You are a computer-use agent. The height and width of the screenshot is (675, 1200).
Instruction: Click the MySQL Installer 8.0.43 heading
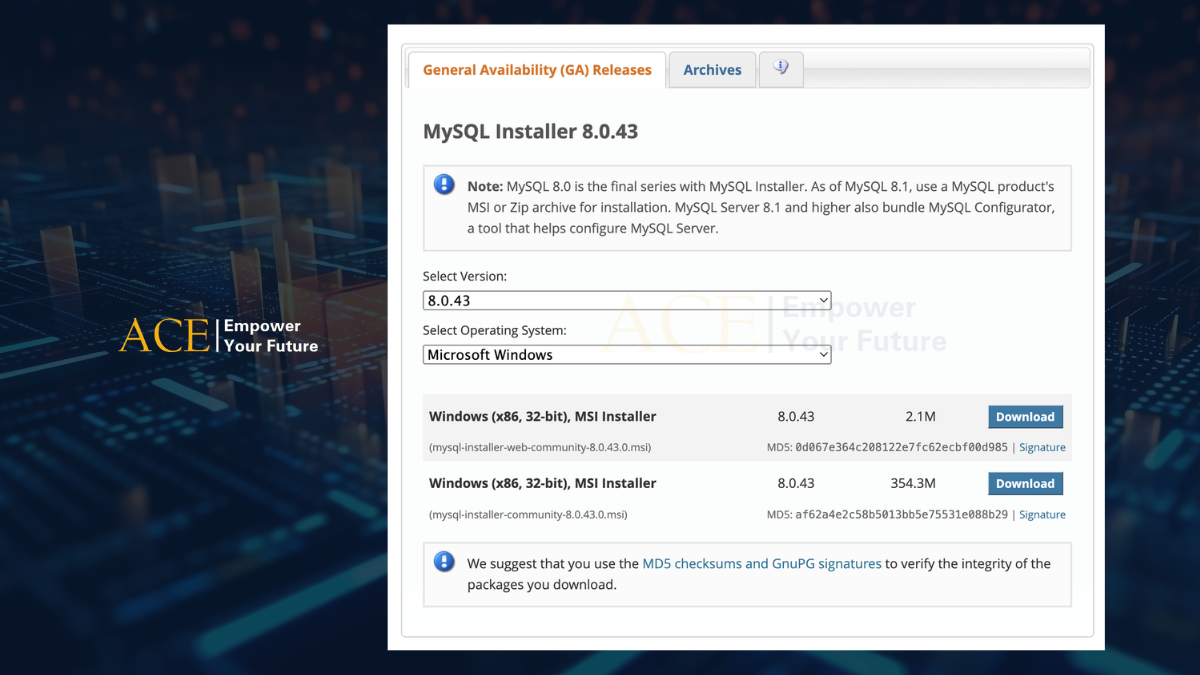530,132
